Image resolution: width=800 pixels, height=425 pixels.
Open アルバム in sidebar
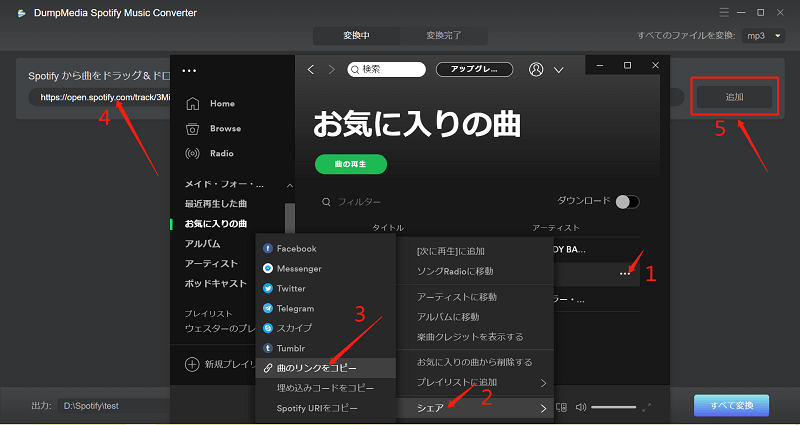pos(203,244)
